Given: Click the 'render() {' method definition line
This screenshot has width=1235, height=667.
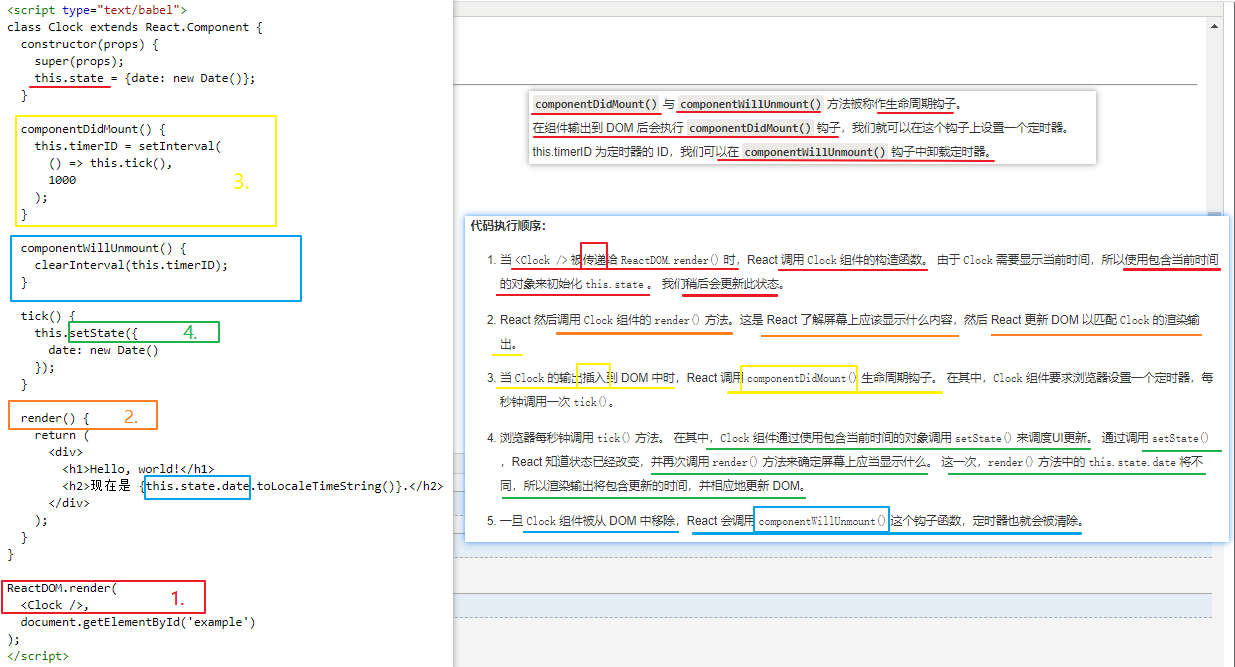Looking at the screenshot, I should [x=55, y=418].
